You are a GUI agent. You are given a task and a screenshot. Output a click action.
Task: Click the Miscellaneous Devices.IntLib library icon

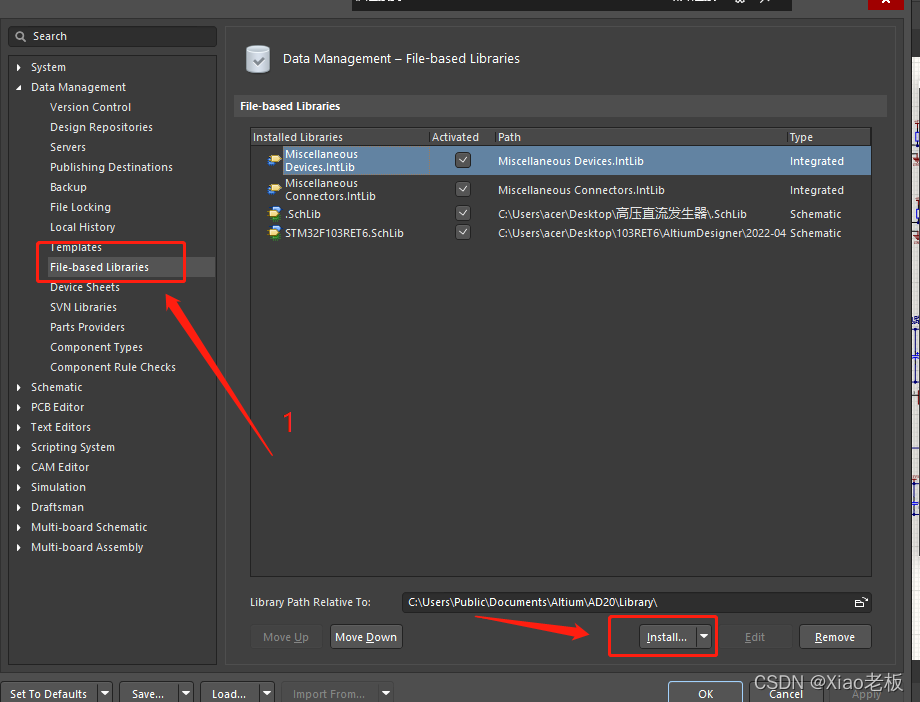click(x=275, y=160)
